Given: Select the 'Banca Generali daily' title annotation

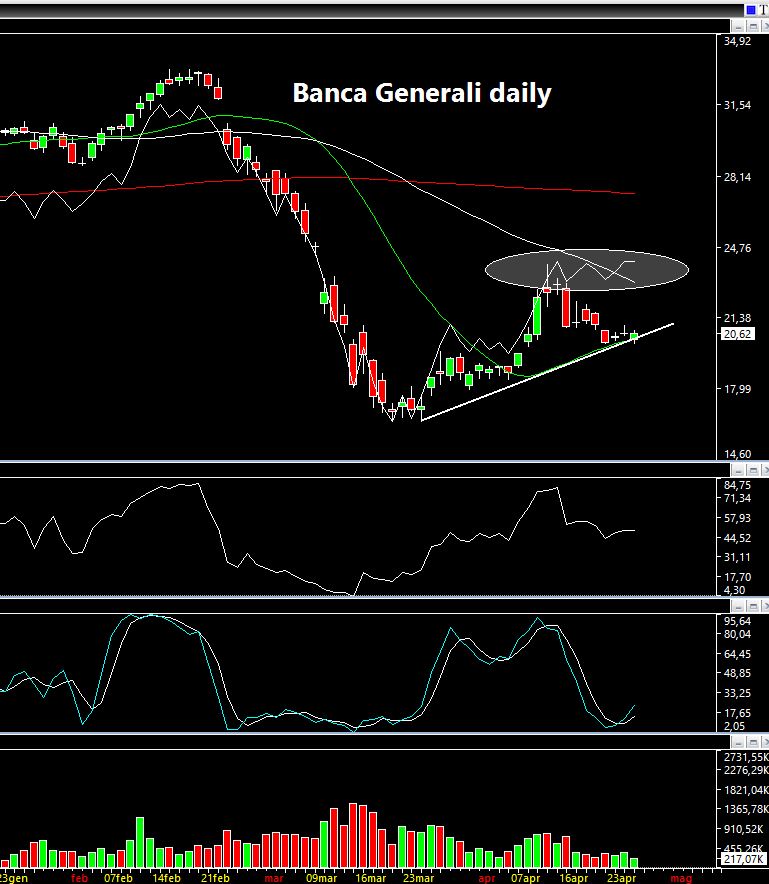Looking at the screenshot, I should click(422, 93).
